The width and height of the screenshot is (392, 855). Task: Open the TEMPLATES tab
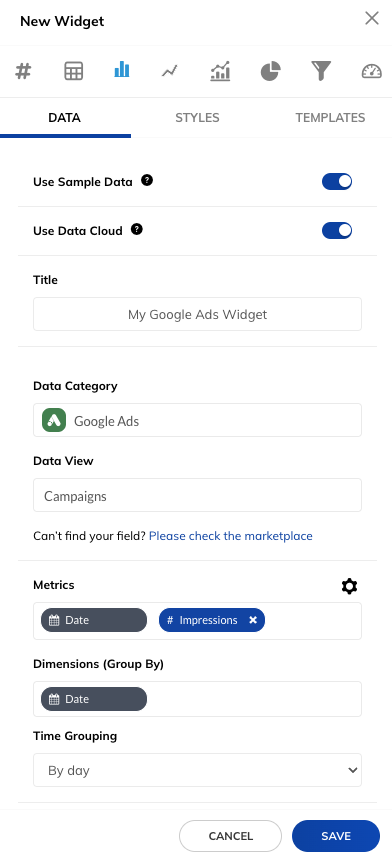330,118
